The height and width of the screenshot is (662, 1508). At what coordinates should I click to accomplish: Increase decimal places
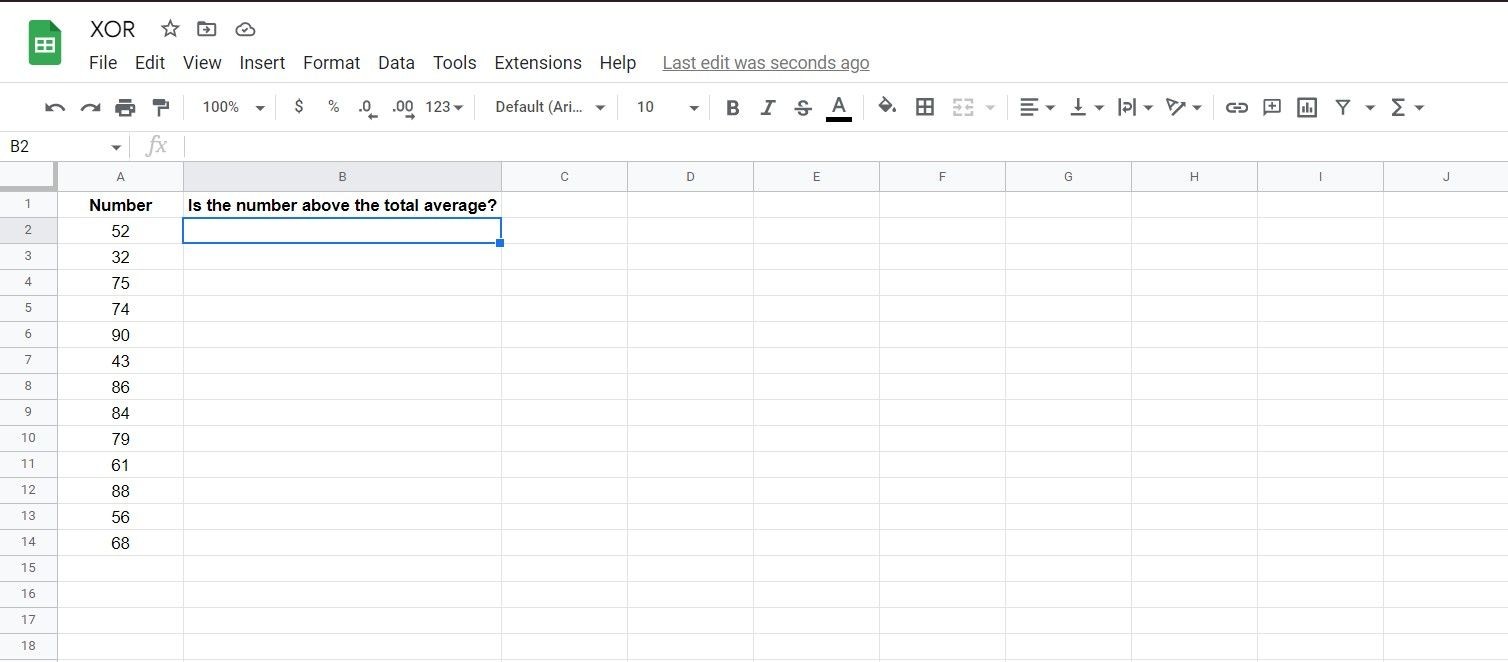coord(403,108)
